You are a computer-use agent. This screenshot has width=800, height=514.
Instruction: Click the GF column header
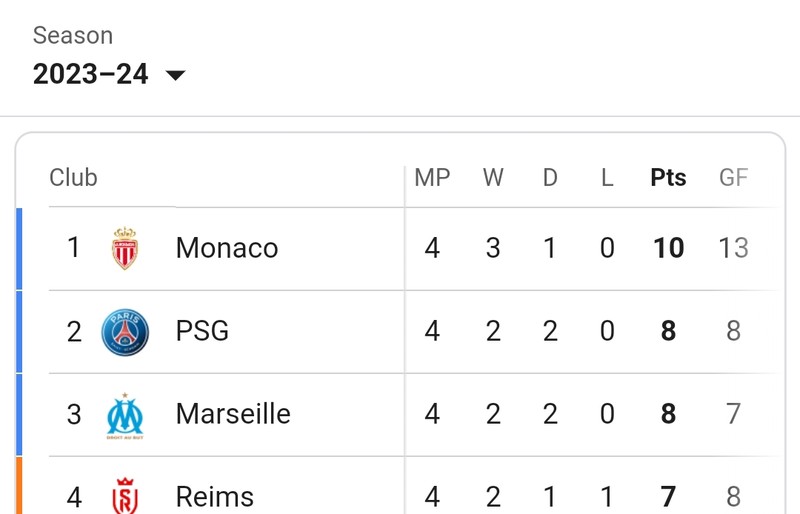pyautogui.click(x=734, y=178)
